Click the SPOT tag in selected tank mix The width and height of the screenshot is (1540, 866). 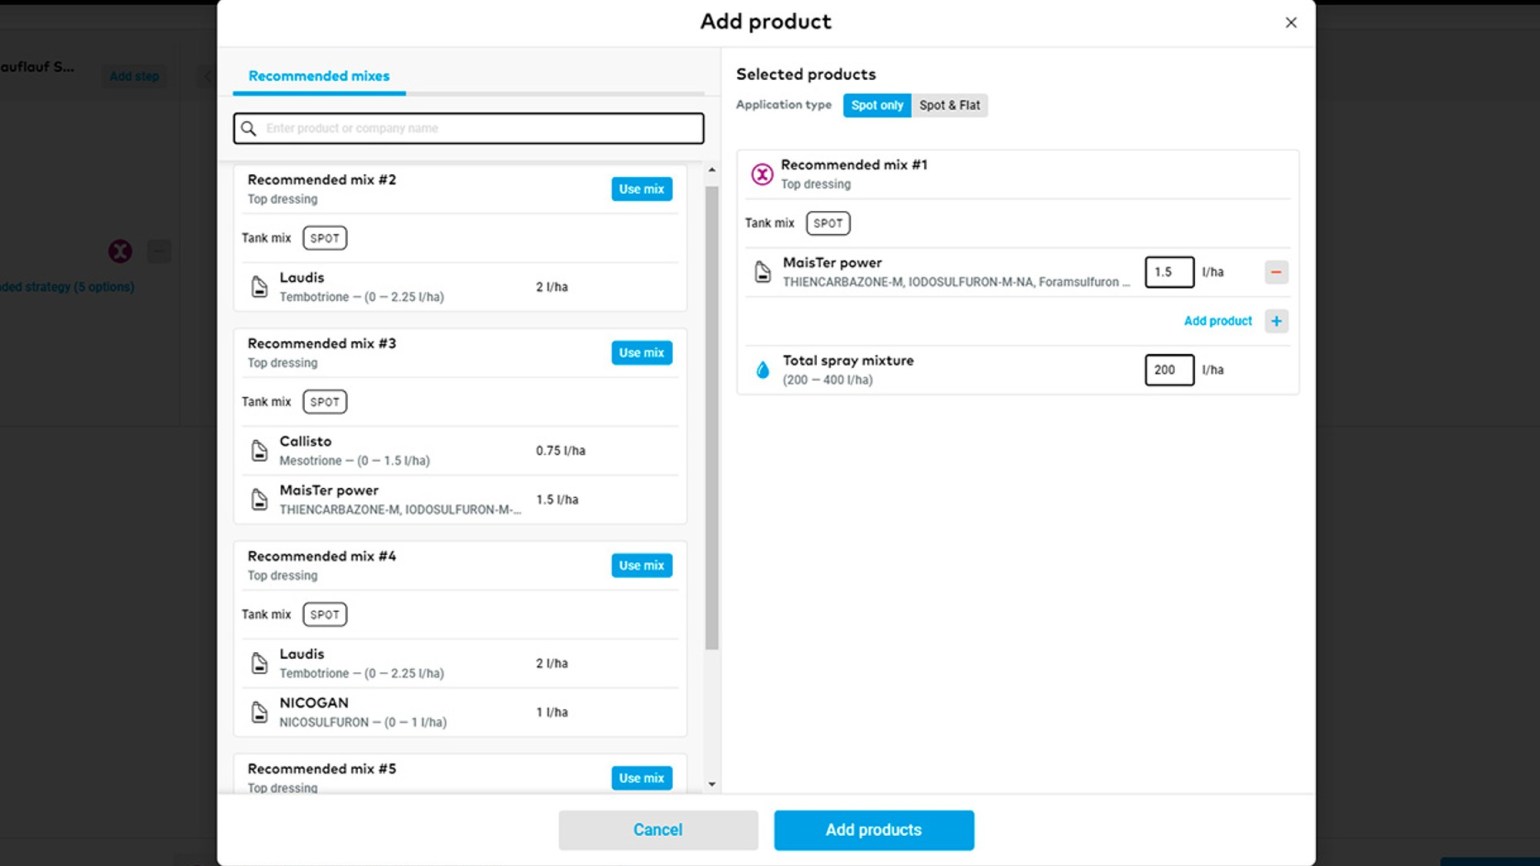(827, 224)
